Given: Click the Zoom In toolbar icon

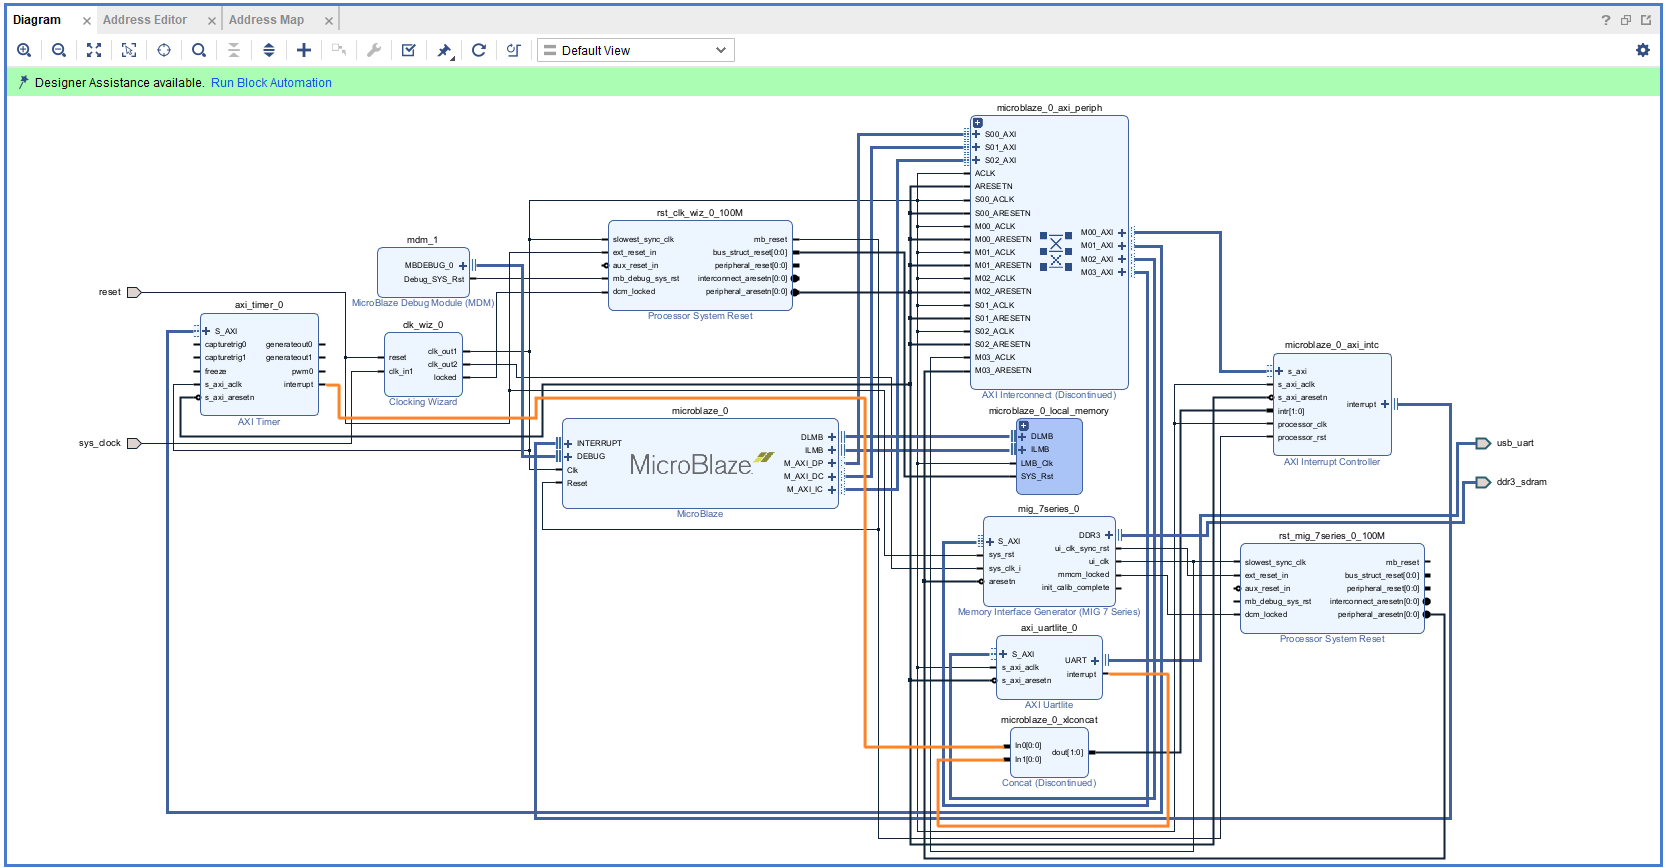Looking at the screenshot, I should tap(24, 50).
